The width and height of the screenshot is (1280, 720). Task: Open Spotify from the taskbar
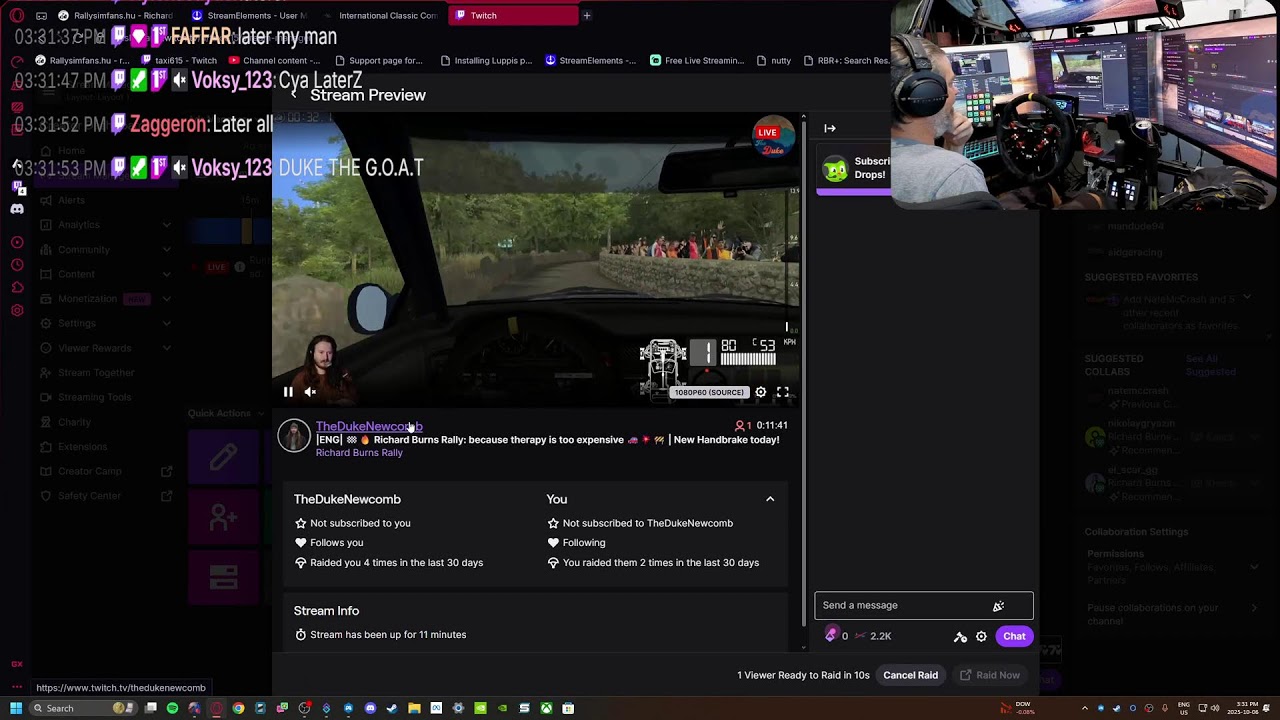point(172,708)
